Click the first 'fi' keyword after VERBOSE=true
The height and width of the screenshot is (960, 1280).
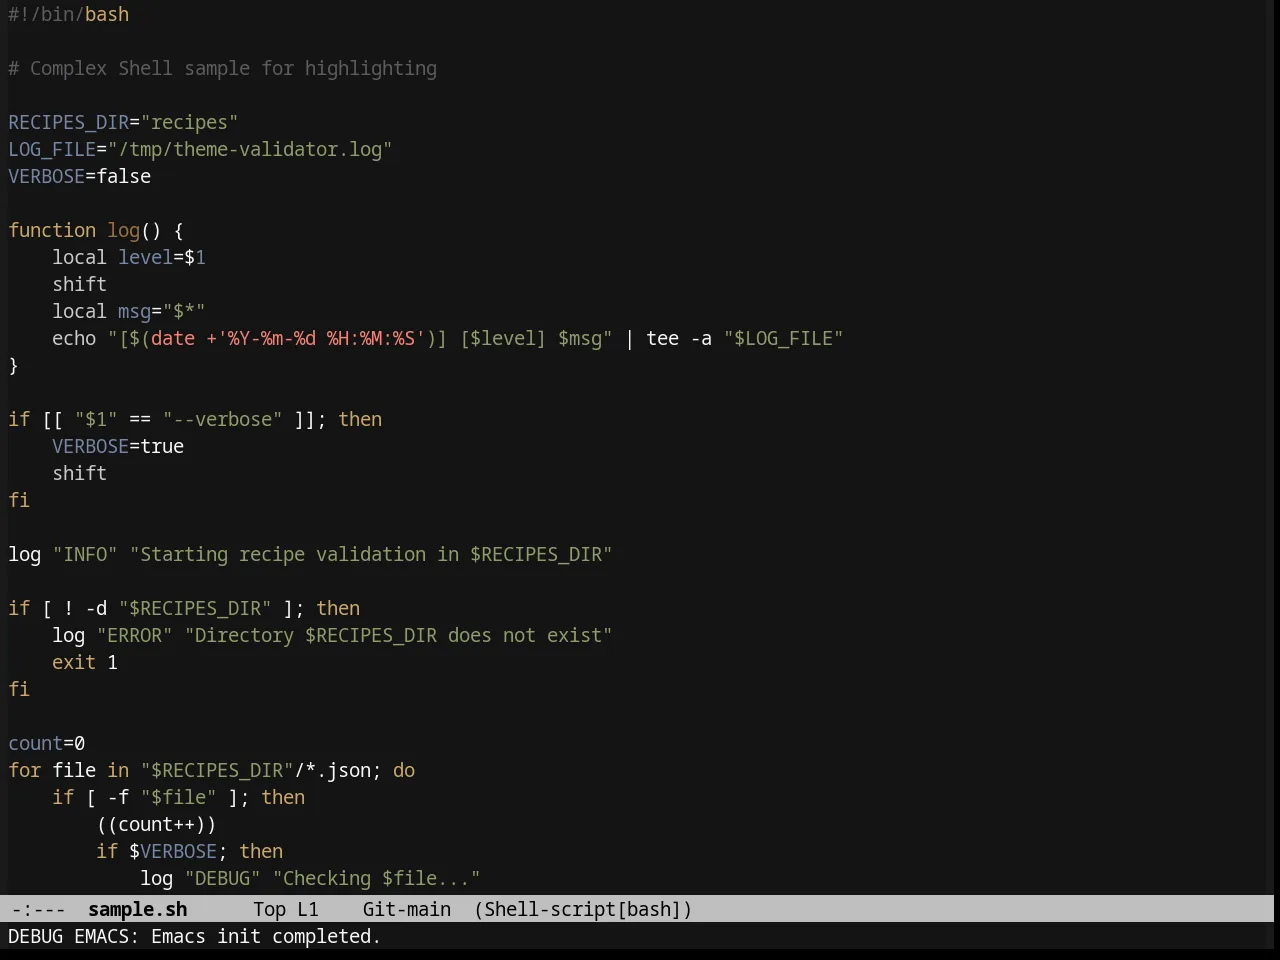(19, 500)
